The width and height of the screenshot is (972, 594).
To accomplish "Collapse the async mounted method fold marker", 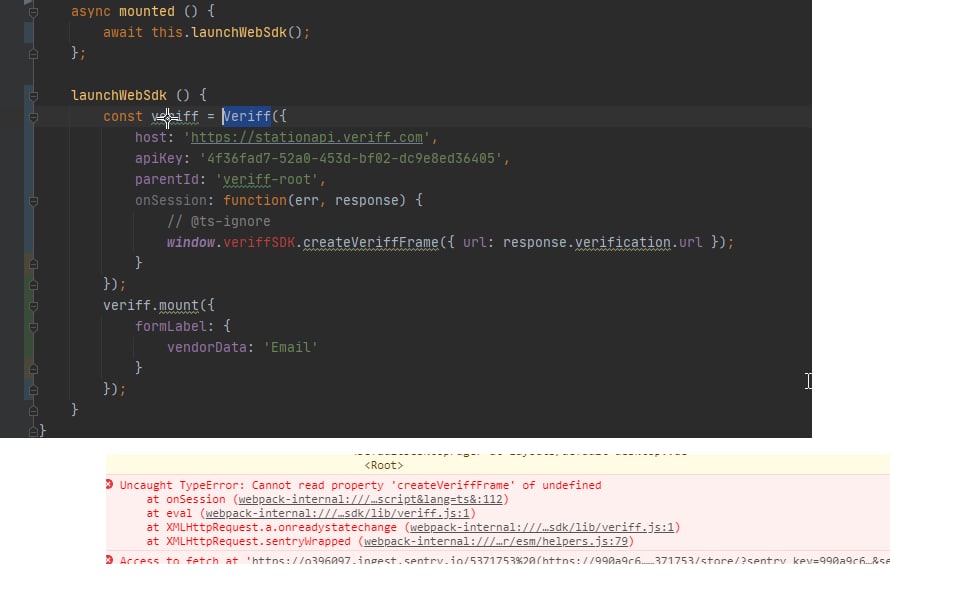I will 33,12.
